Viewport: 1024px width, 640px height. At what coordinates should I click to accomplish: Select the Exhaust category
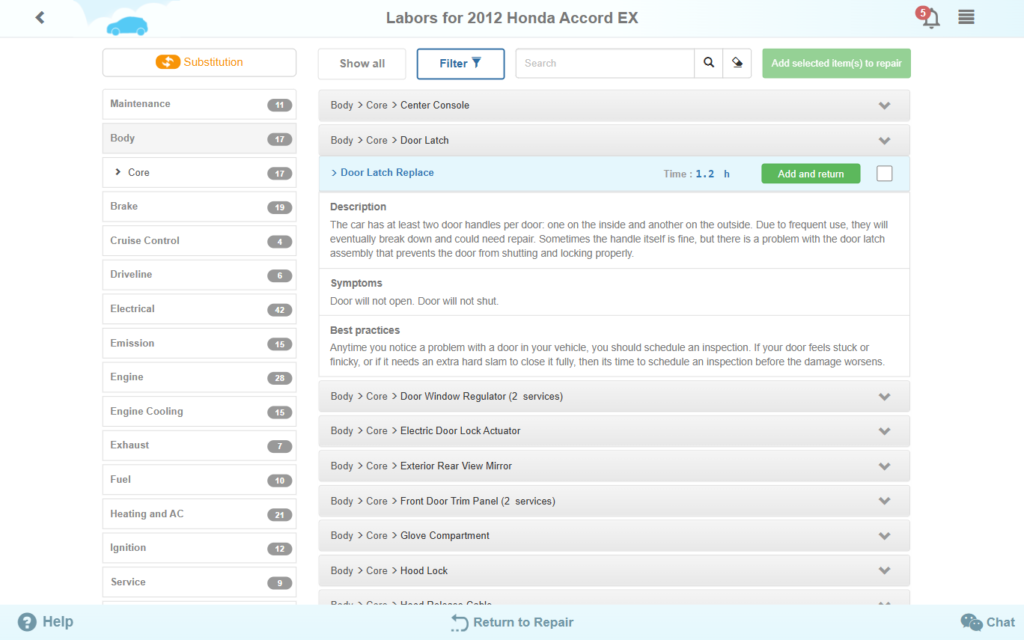click(199, 445)
